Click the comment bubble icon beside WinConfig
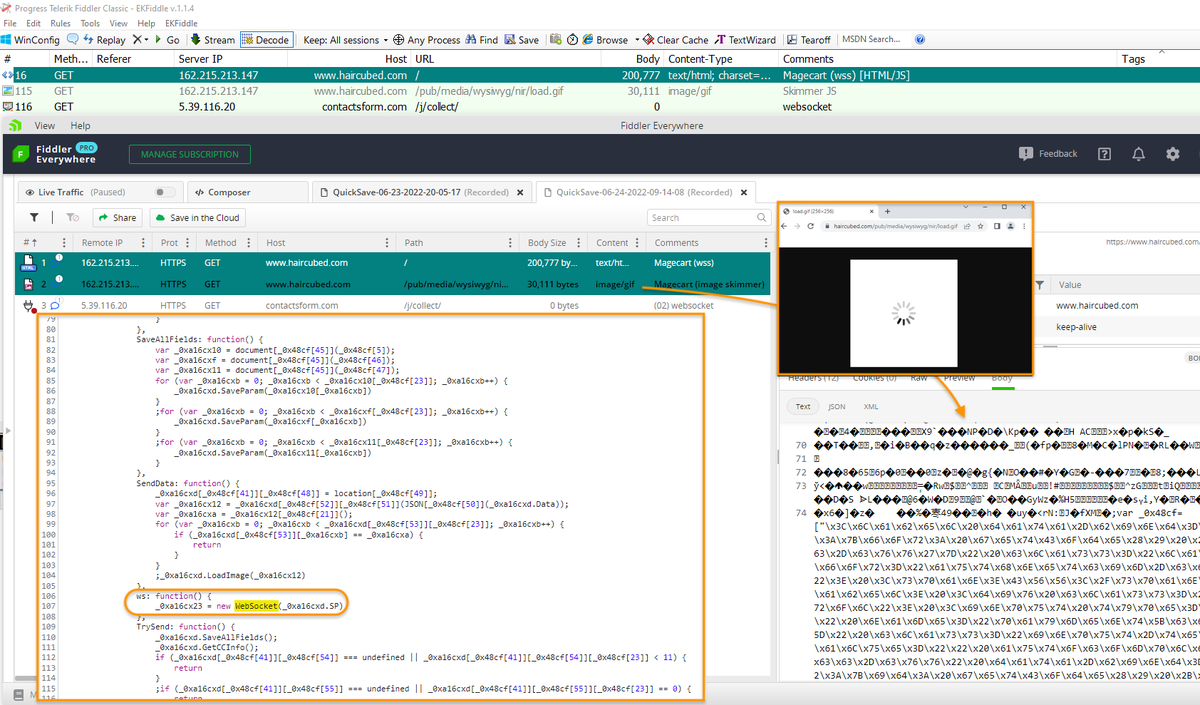The height and width of the screenshot is (705, 1200). [x=73, y=40]
